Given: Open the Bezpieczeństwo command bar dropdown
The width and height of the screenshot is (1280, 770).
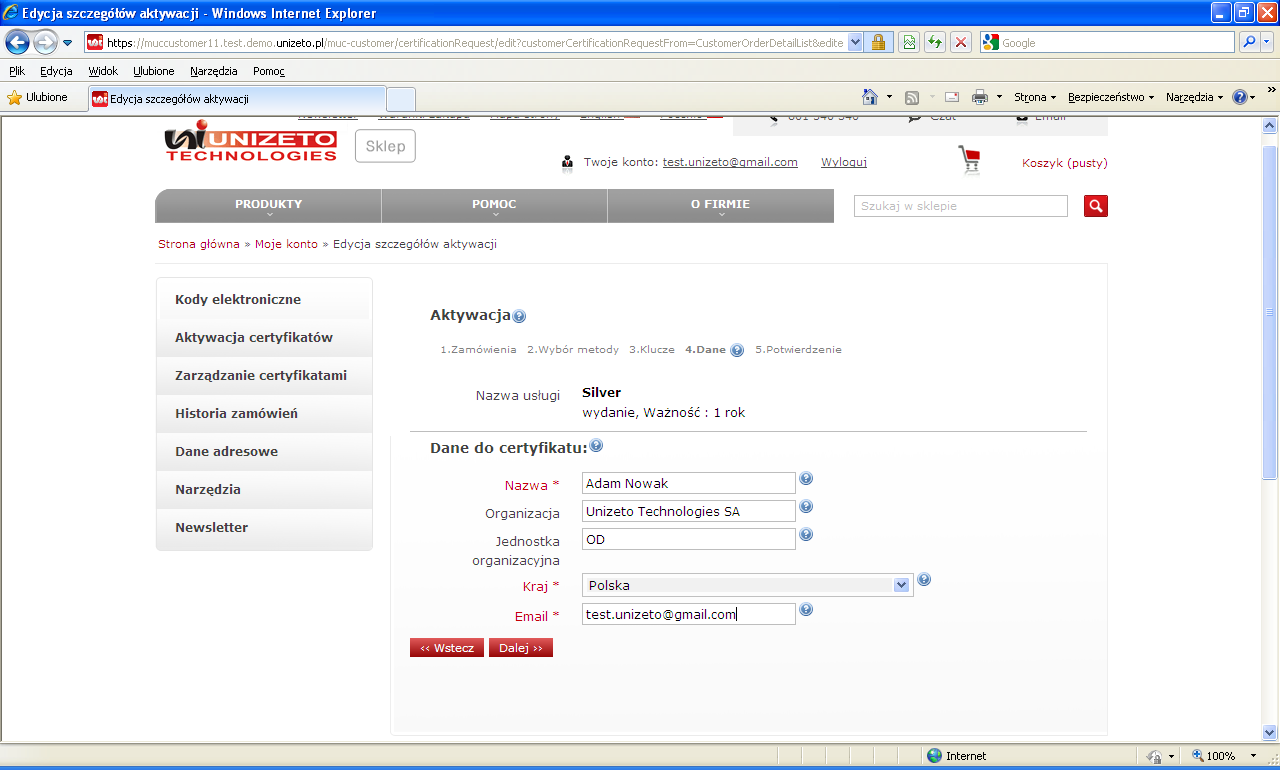Looking at the screenshot, I should [1111, 97].
